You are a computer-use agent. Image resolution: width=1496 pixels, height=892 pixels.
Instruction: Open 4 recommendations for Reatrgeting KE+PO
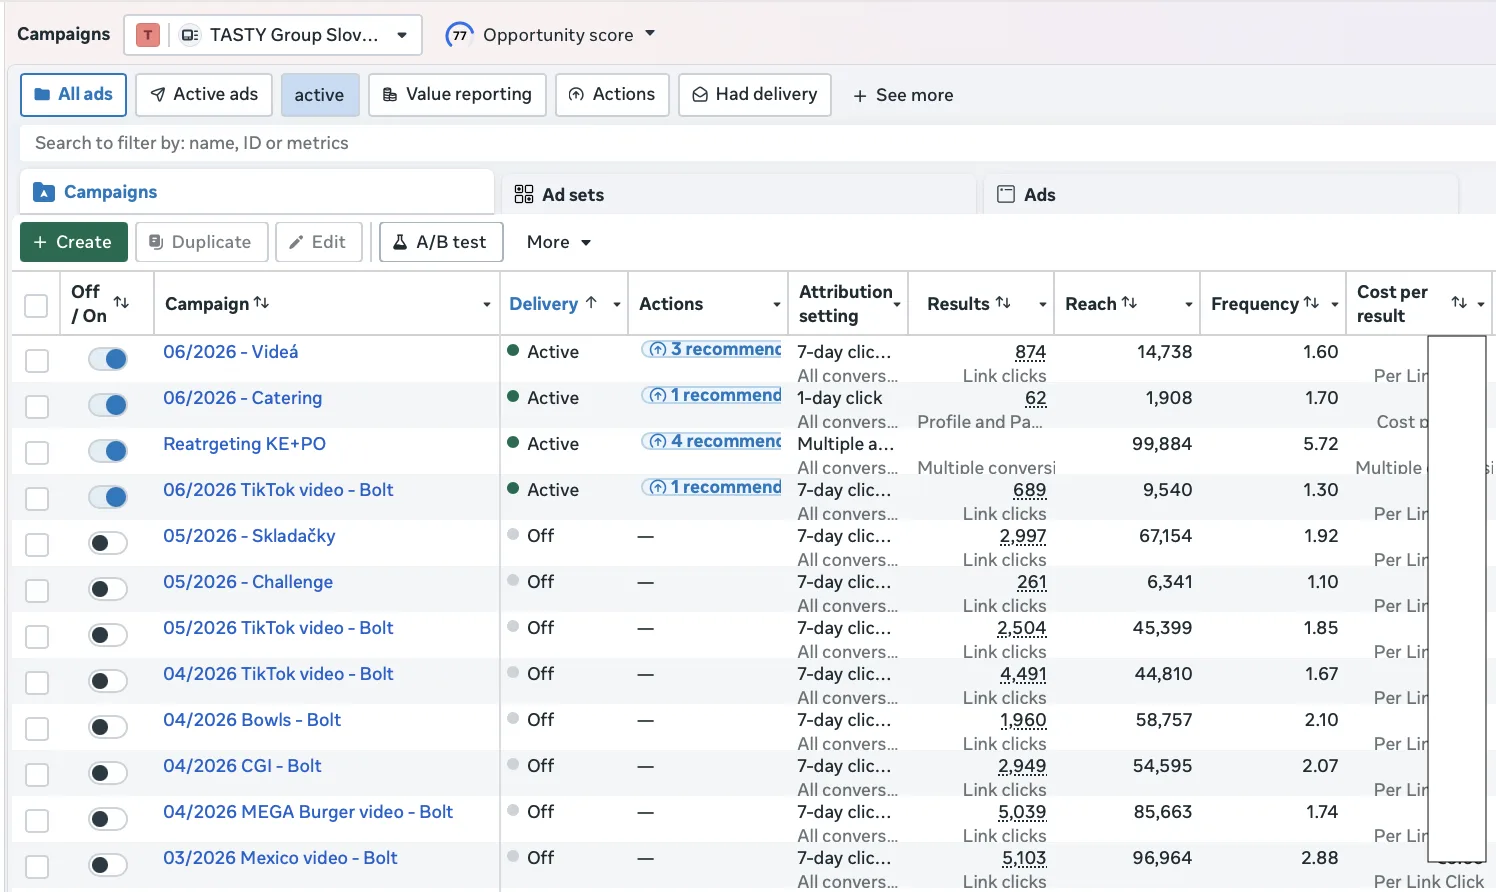[x=711, y=441]
